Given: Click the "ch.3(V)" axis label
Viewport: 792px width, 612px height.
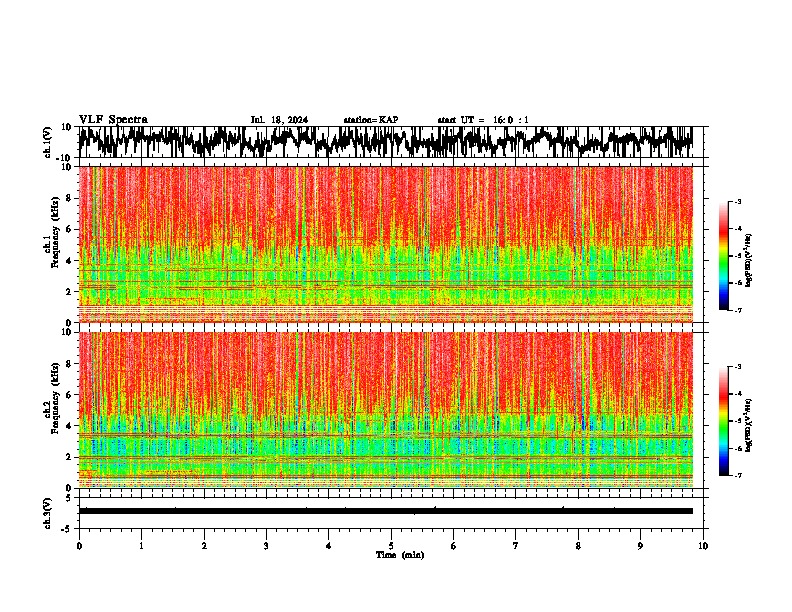Looking at the screenshot, I should pos(48,513).
